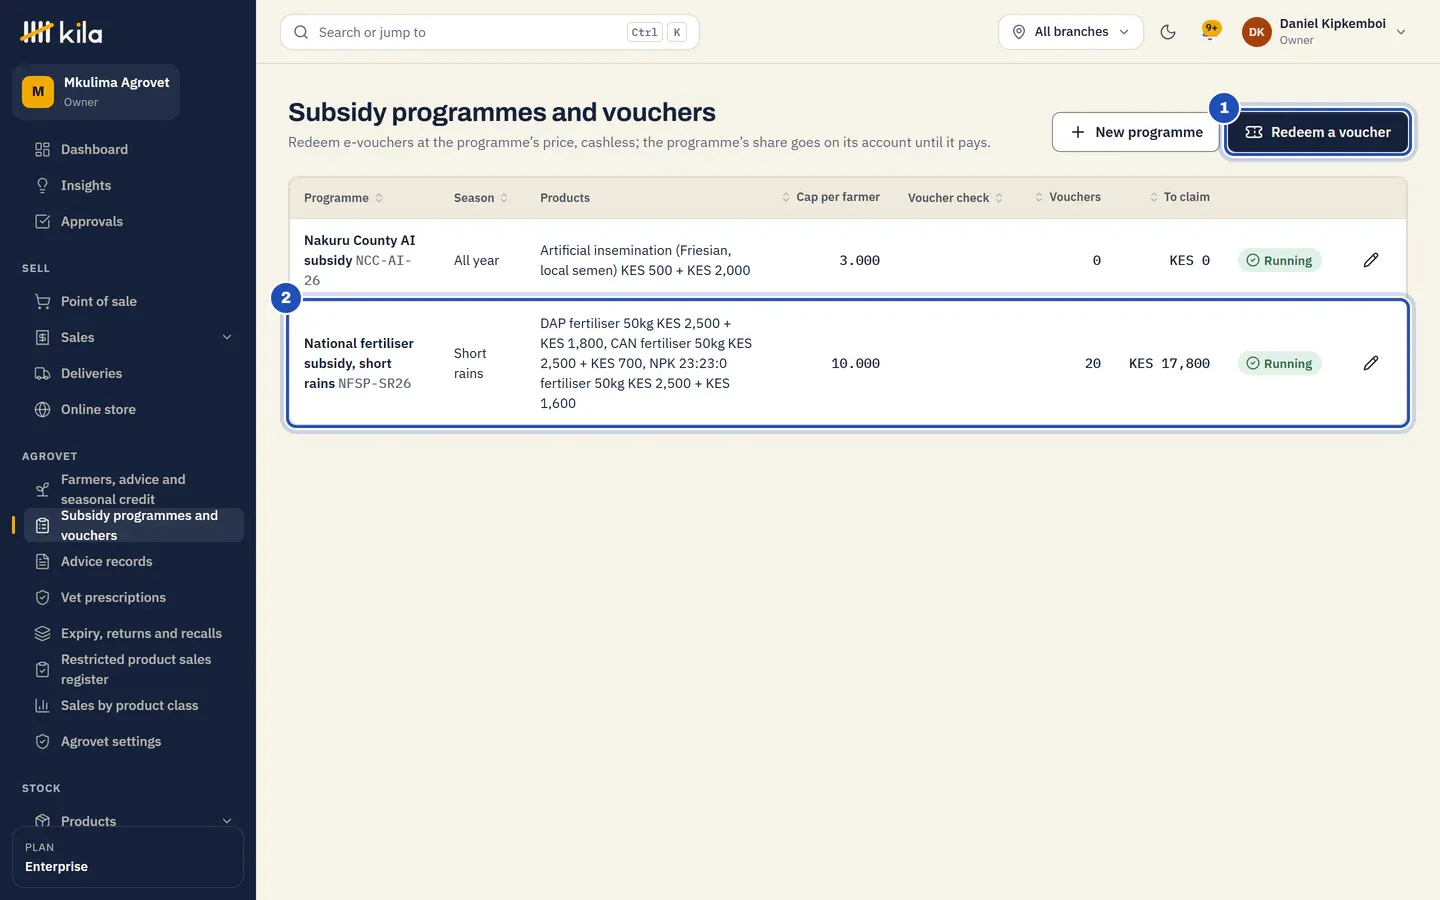Screen dimensions: 1440x900
Task: Click Sales by product class chart icon
Action: click(x=42, y=705)
